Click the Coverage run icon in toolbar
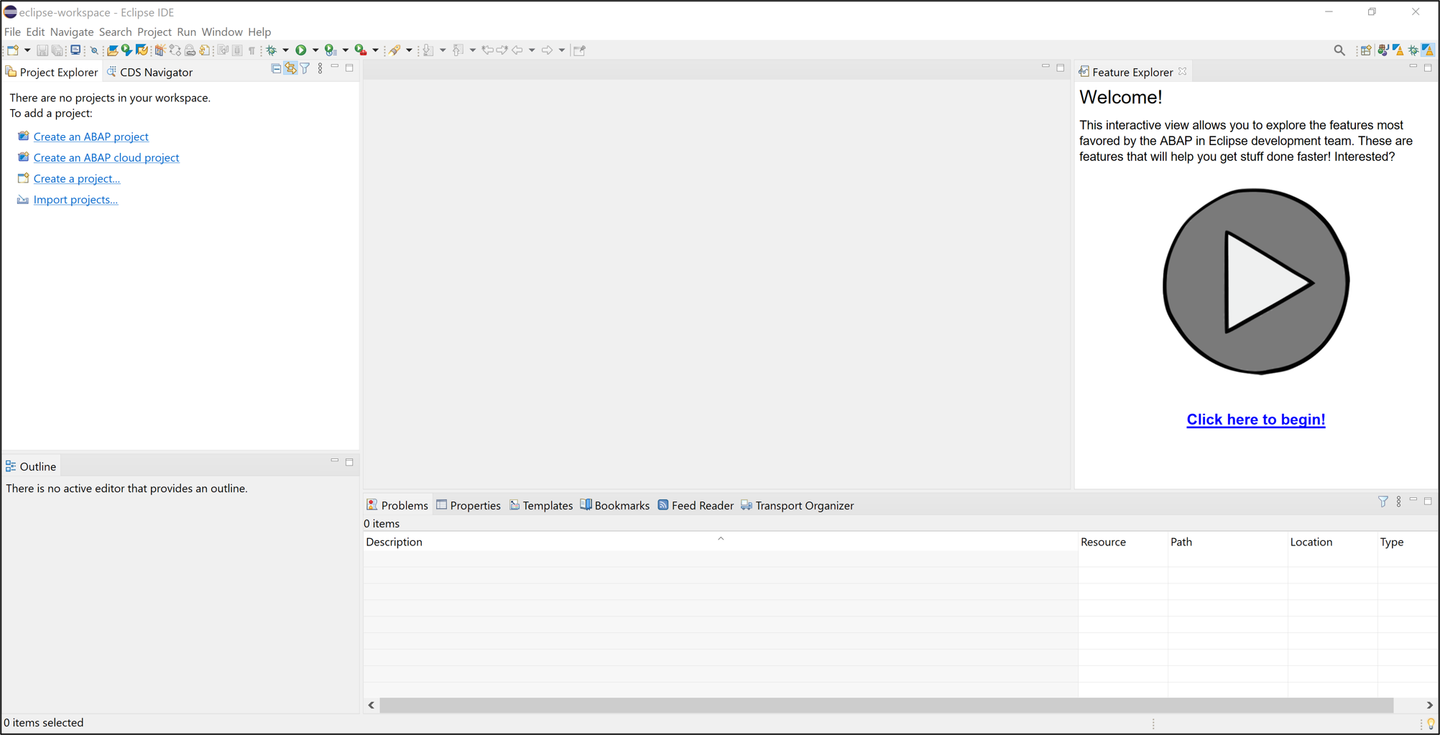Screen dimensions: 1440x735 tap(330, 50)
